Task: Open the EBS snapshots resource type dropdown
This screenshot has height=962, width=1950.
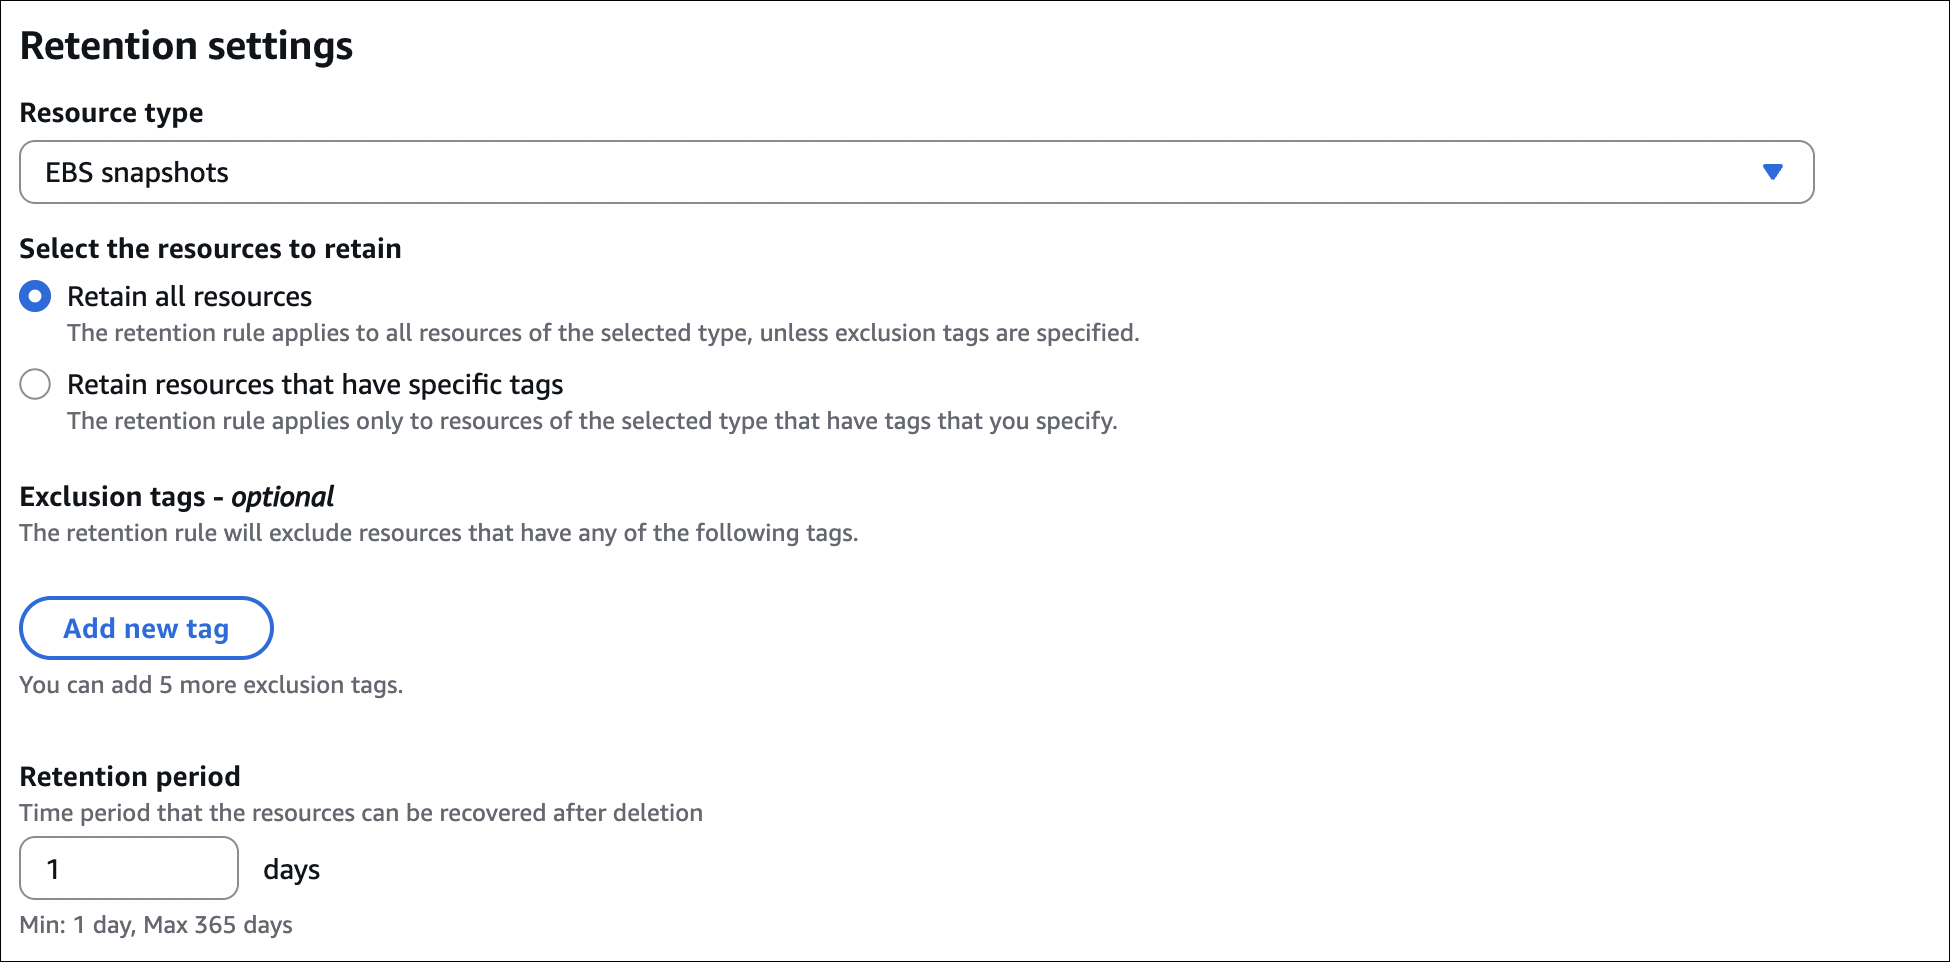Action: click(x=915, y=172)
